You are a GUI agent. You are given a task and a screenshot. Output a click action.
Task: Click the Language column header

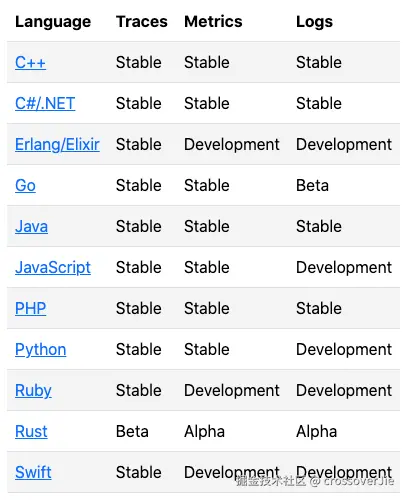click(53, 22)
